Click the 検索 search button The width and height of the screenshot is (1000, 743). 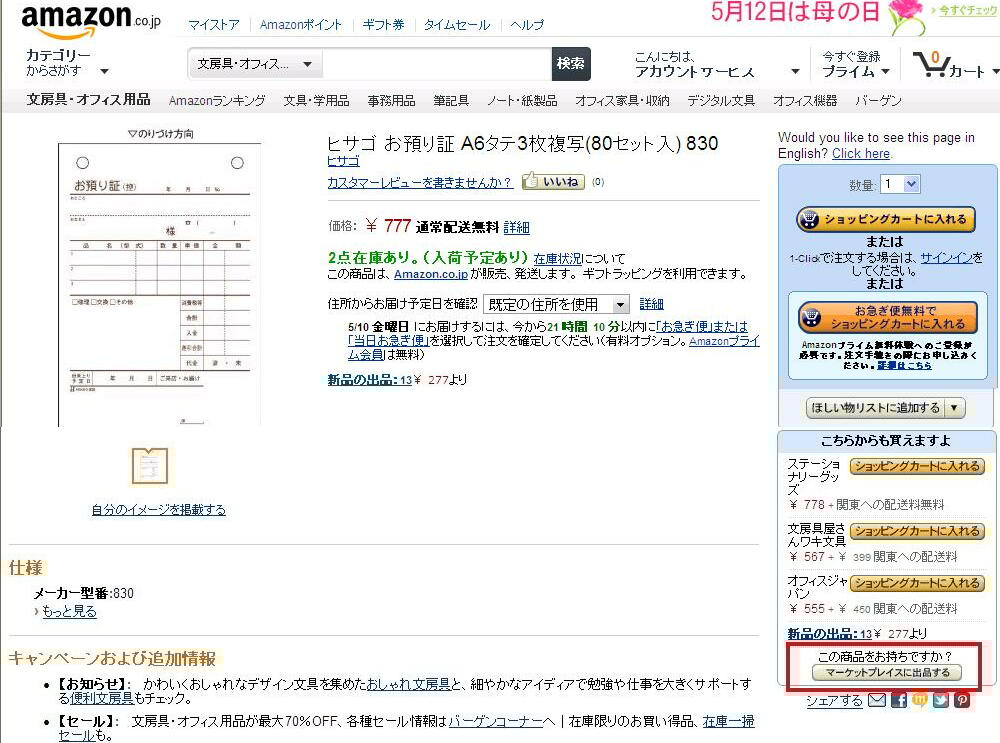[571, 64]
